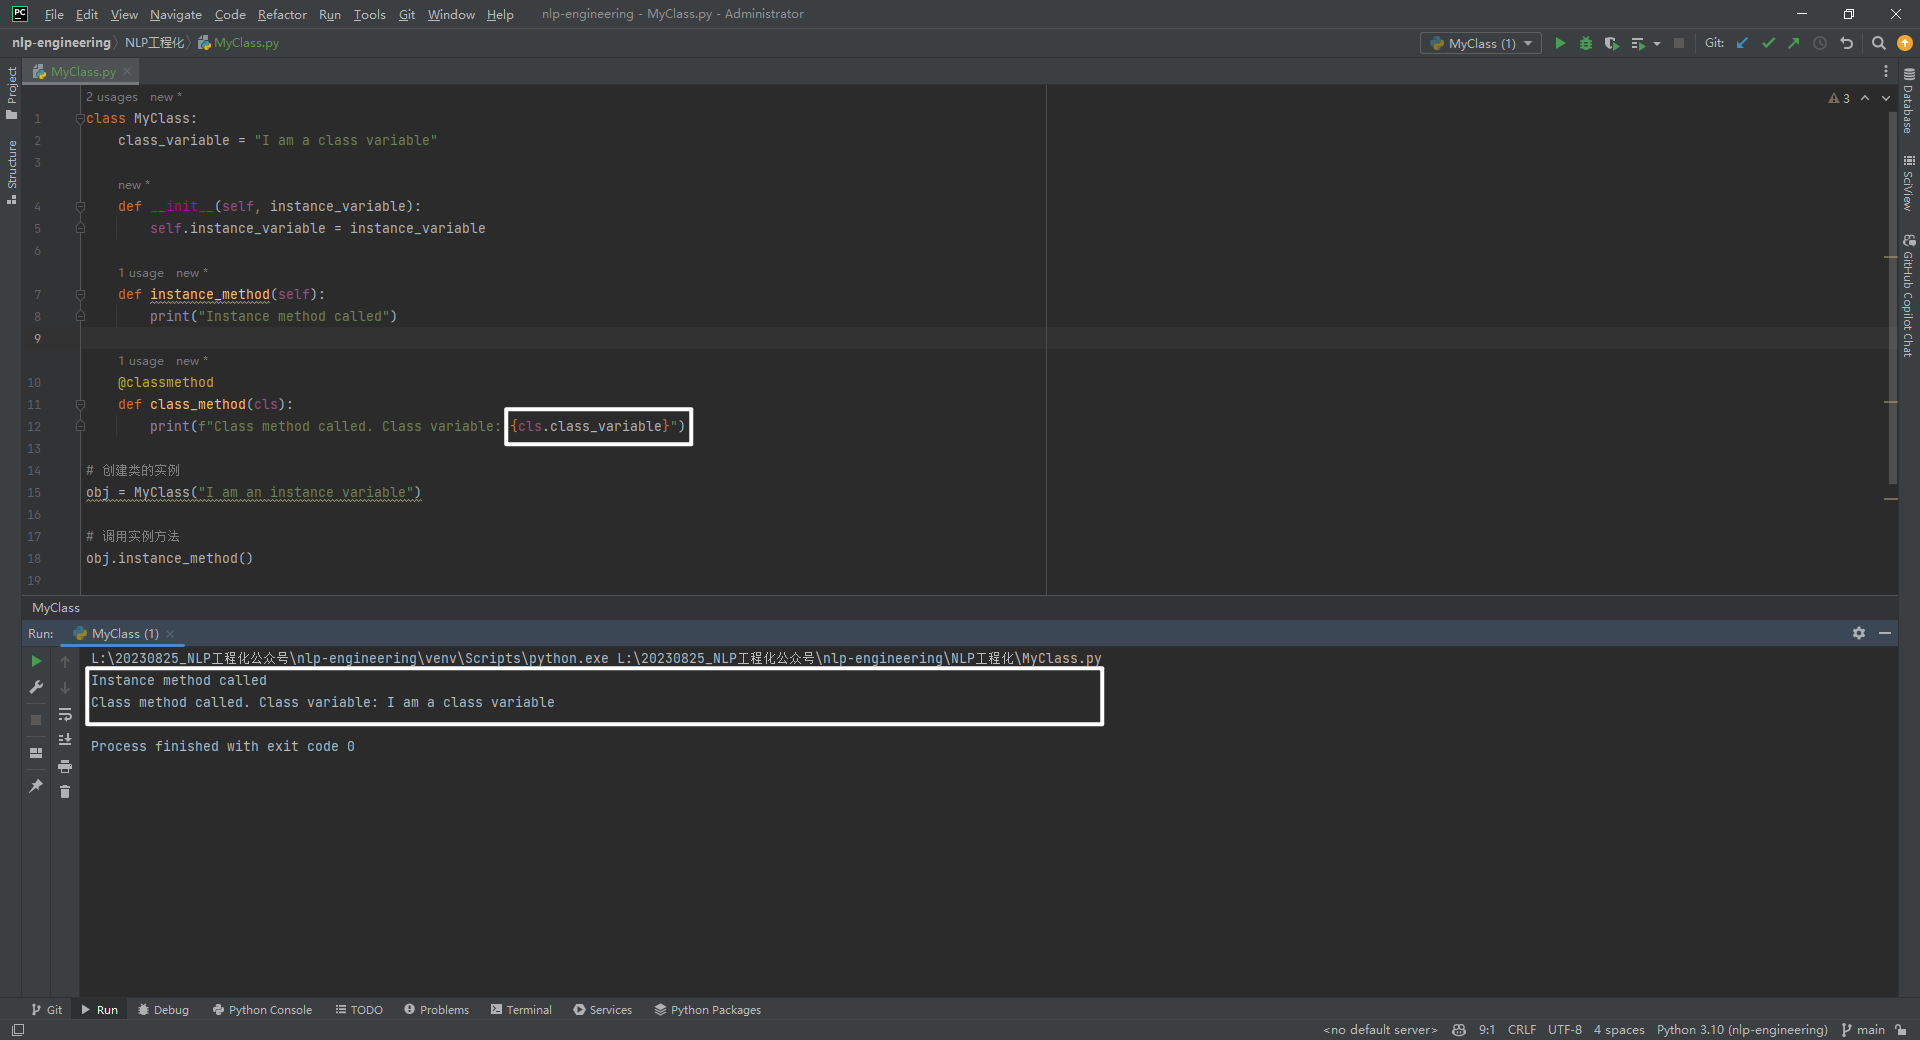Print console output with printer icon
The width and height of the screenshot is (1920, 1040).
point(65,766)
